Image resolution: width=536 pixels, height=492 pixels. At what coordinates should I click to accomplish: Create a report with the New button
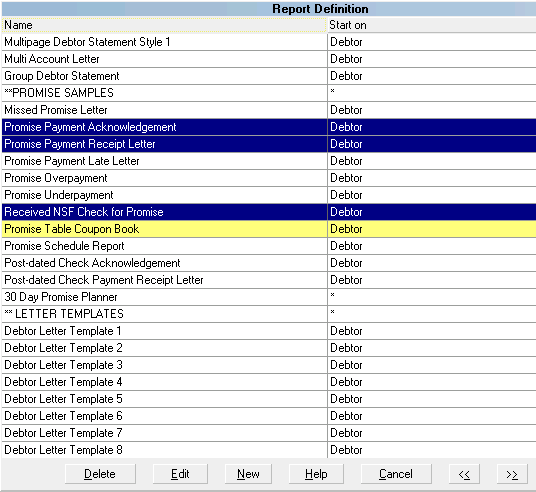click(248, 474)
